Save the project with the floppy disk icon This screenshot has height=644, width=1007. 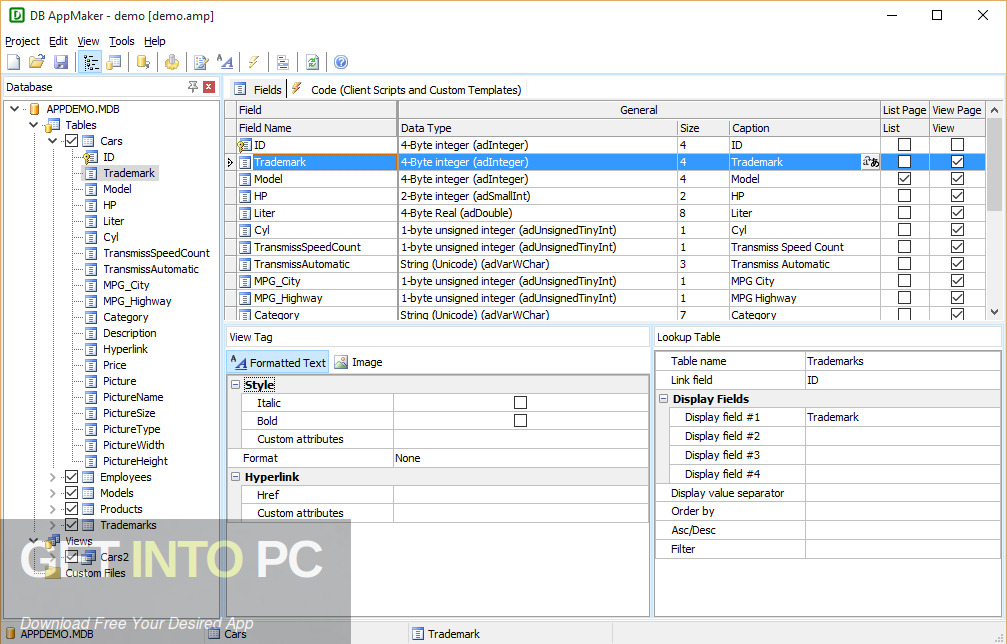click(x=61, y=62)
